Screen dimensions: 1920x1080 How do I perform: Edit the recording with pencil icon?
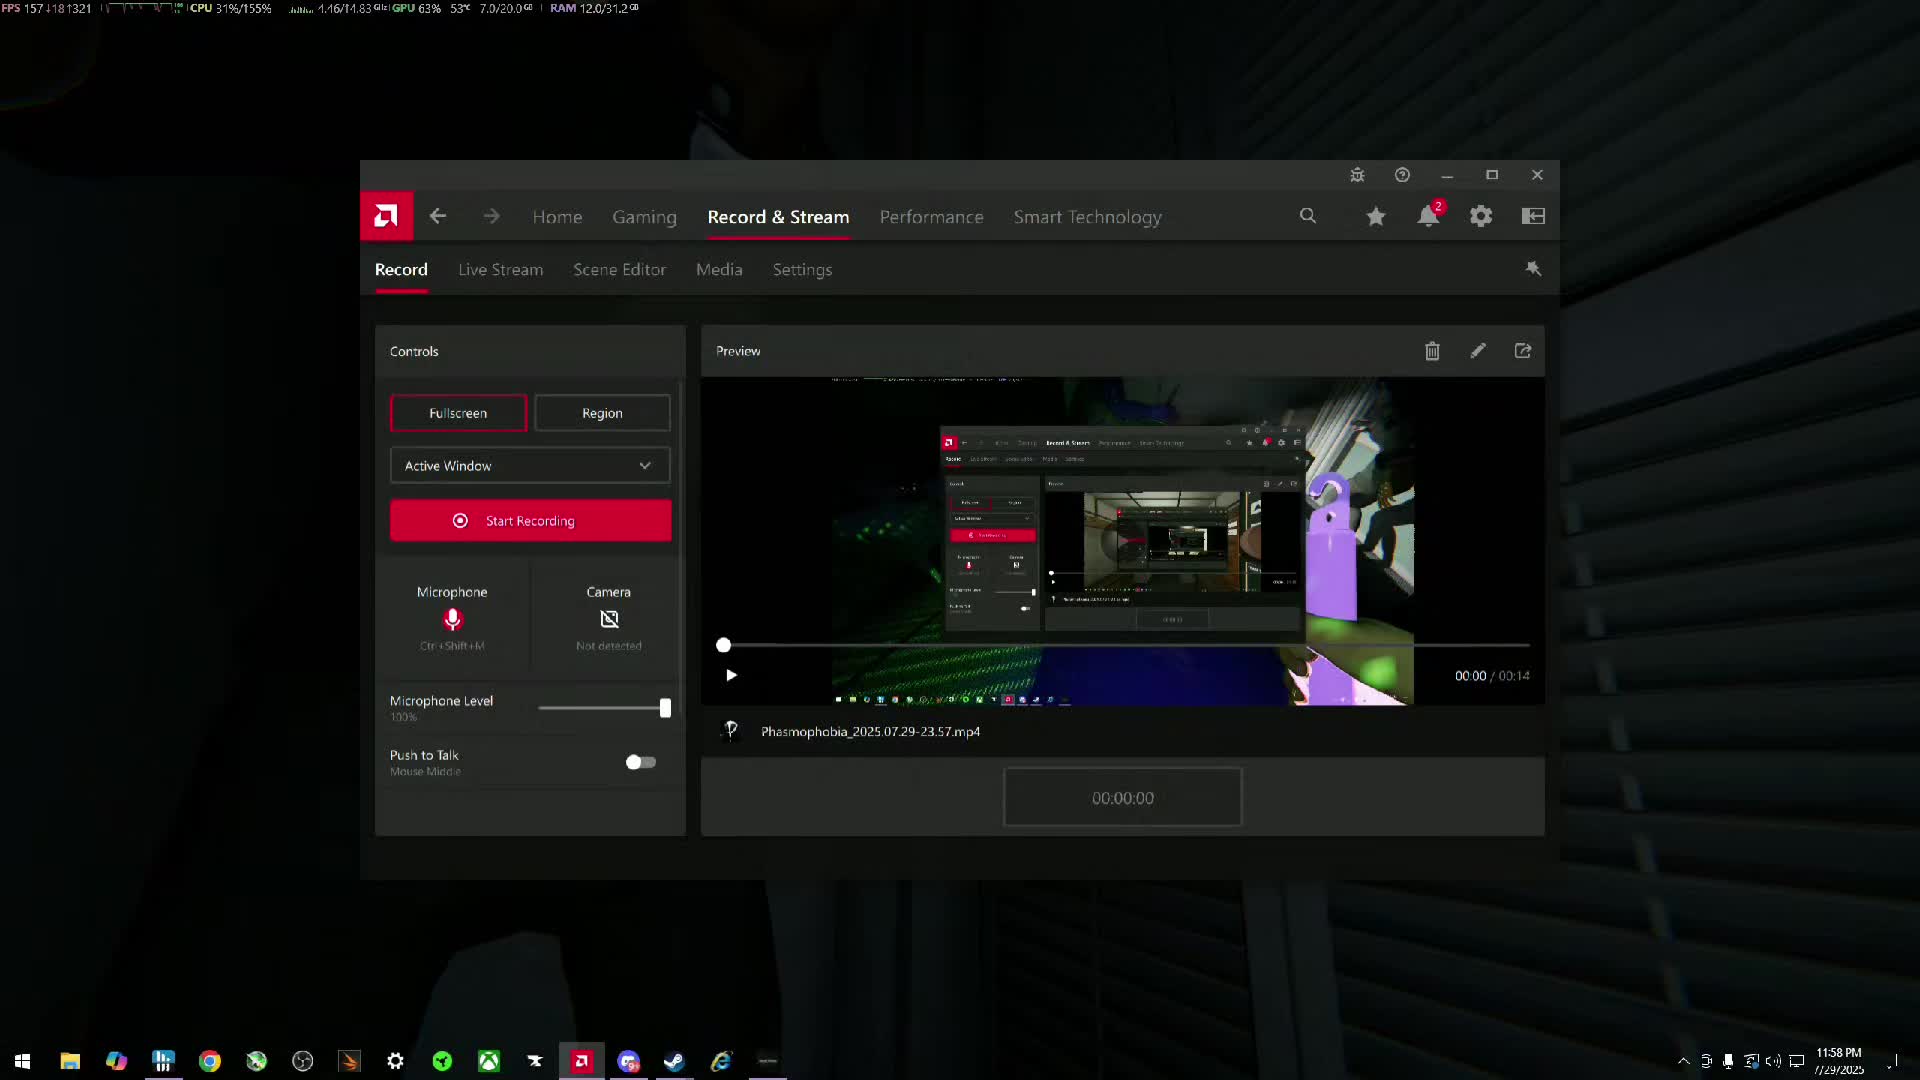coord(1478,351)
